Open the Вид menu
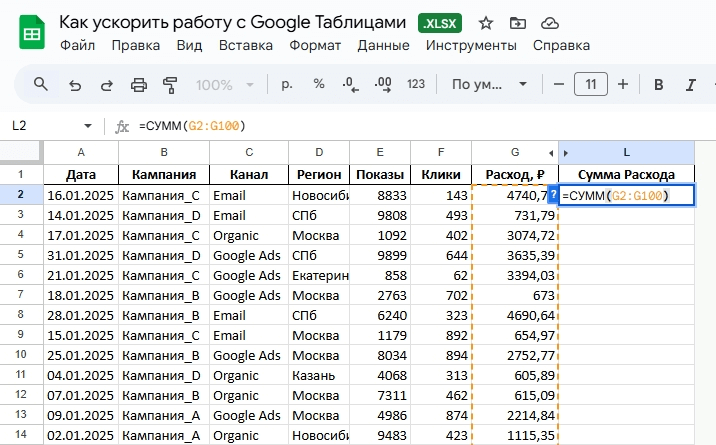This screenshot has height=445, width=716. (189, 46)
